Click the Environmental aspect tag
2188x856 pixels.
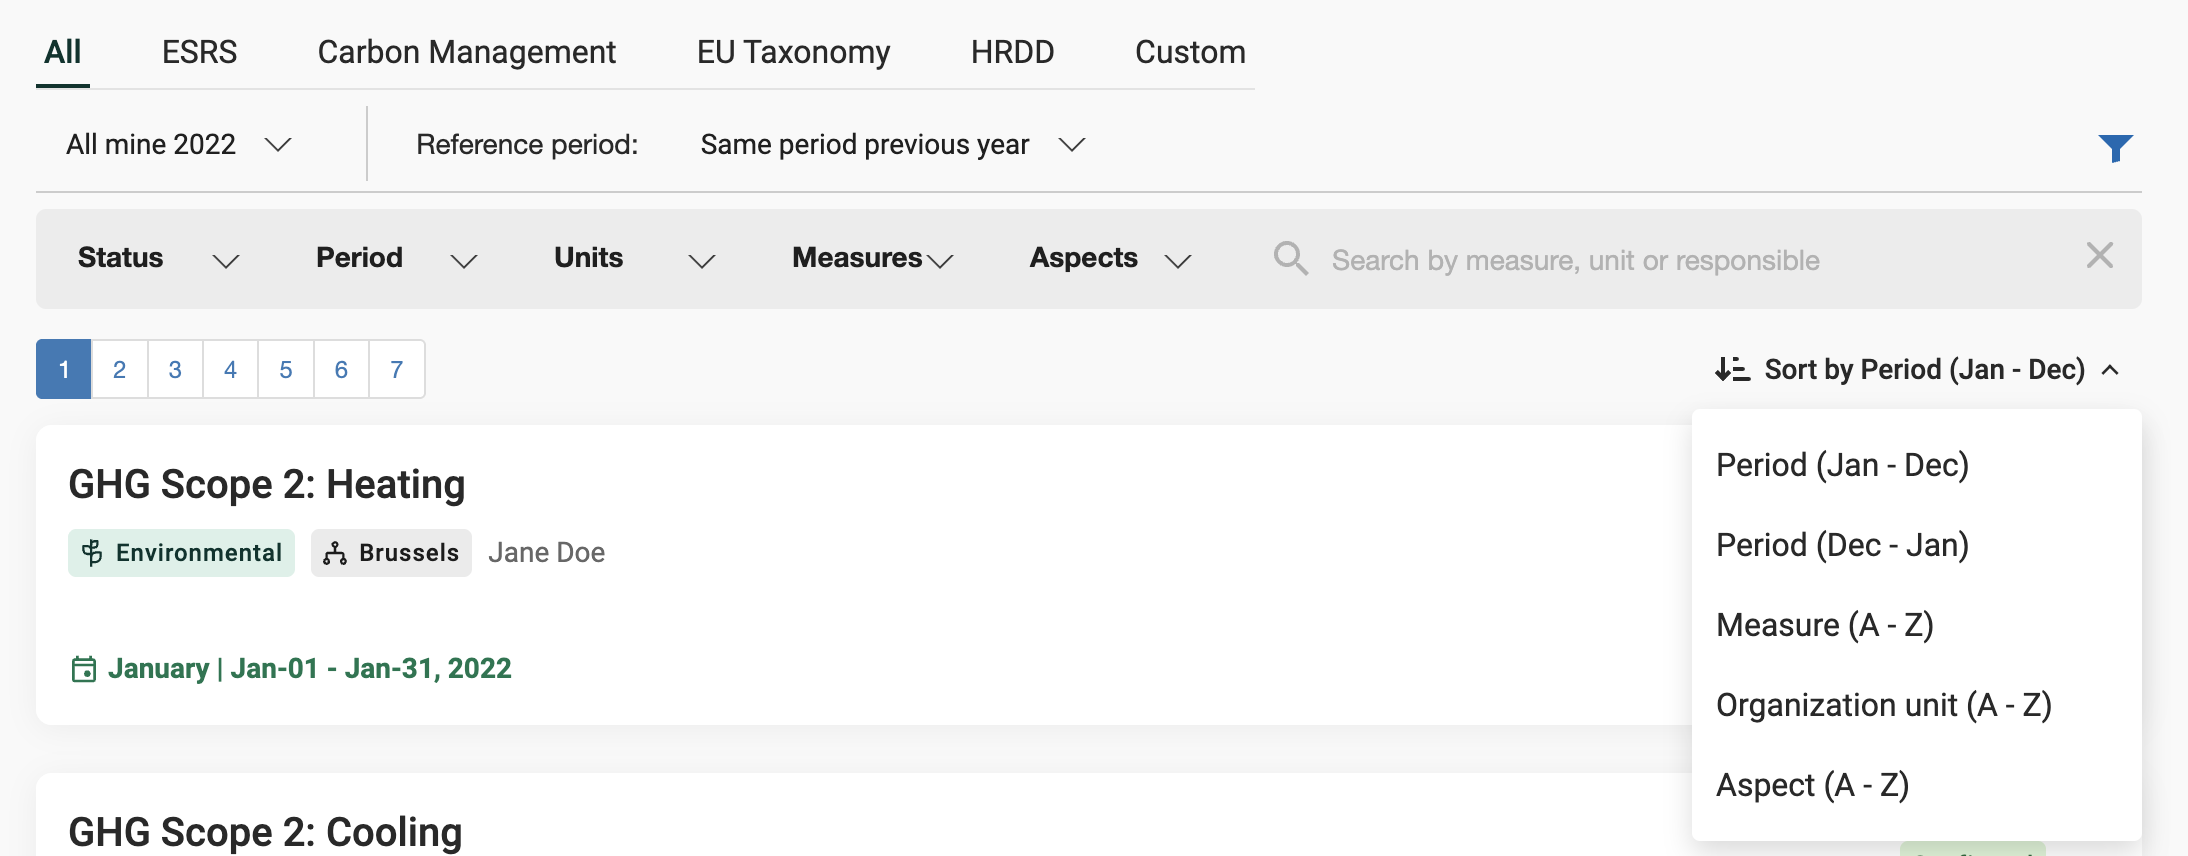[x=181, y=553]
